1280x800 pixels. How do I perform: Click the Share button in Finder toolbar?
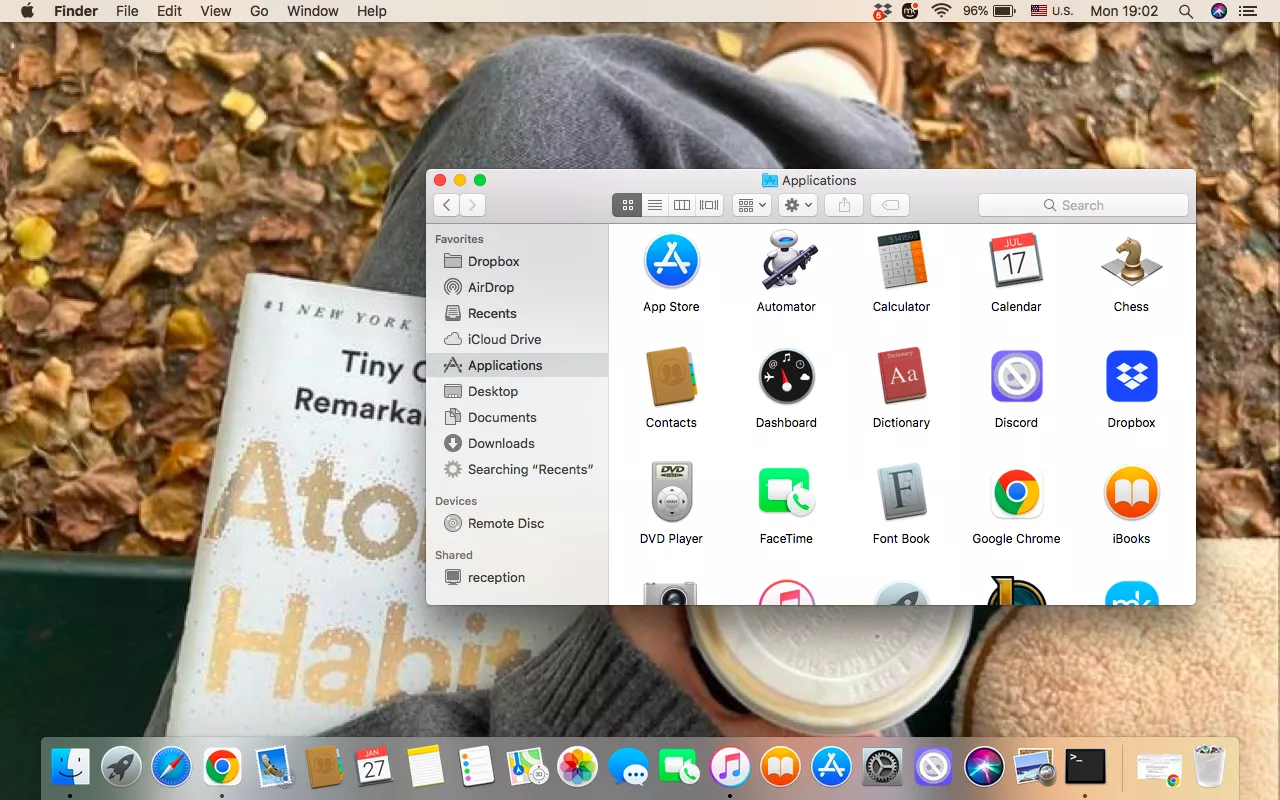tap(844, 205)
